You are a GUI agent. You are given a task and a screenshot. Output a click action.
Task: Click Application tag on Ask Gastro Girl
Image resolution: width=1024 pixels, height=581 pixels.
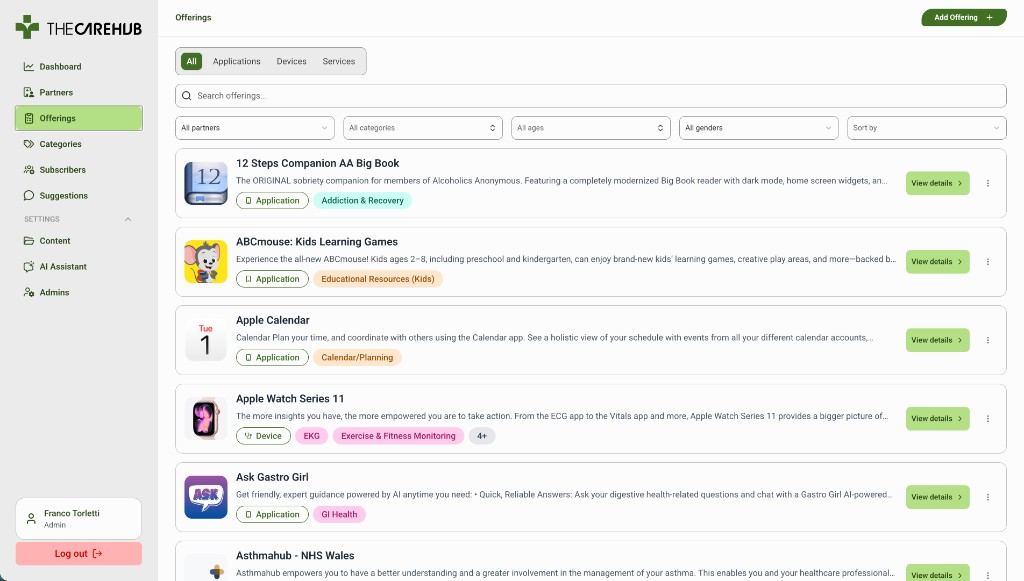point(272,514)
